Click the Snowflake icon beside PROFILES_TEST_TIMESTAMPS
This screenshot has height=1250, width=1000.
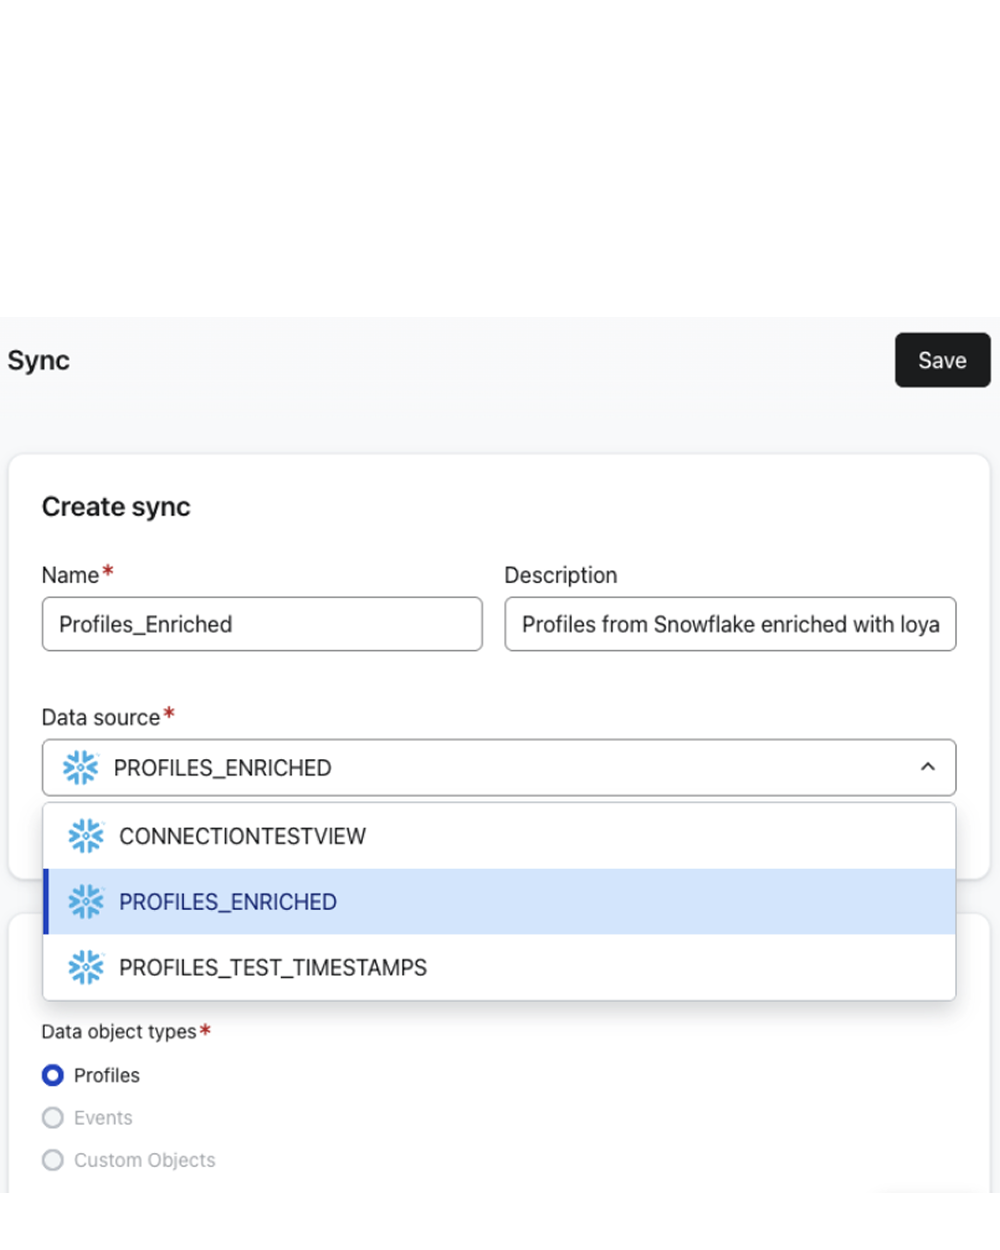pyautogui.click(x=86, y=968)
